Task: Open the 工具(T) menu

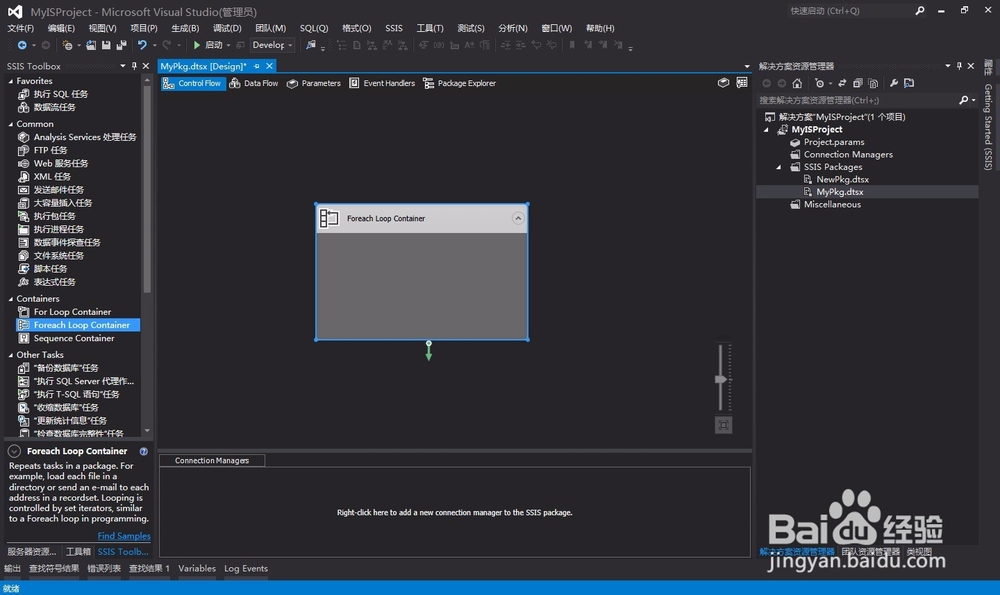Action: [430, 28]
